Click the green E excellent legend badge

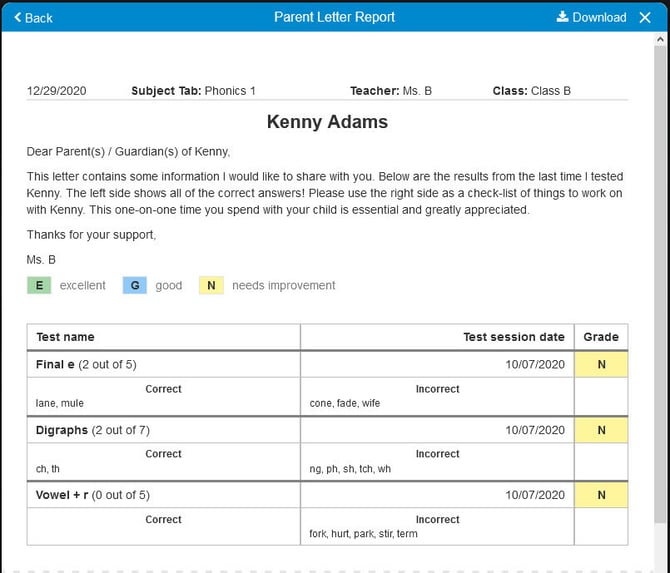coord(39,285)
